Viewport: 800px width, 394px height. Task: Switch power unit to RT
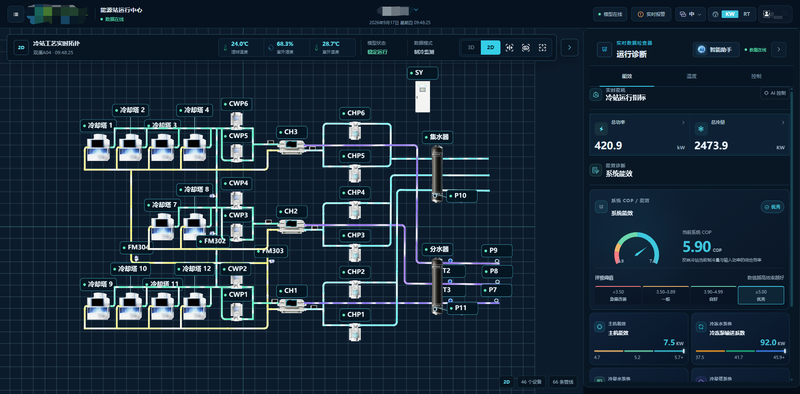(x=746, y=14)
